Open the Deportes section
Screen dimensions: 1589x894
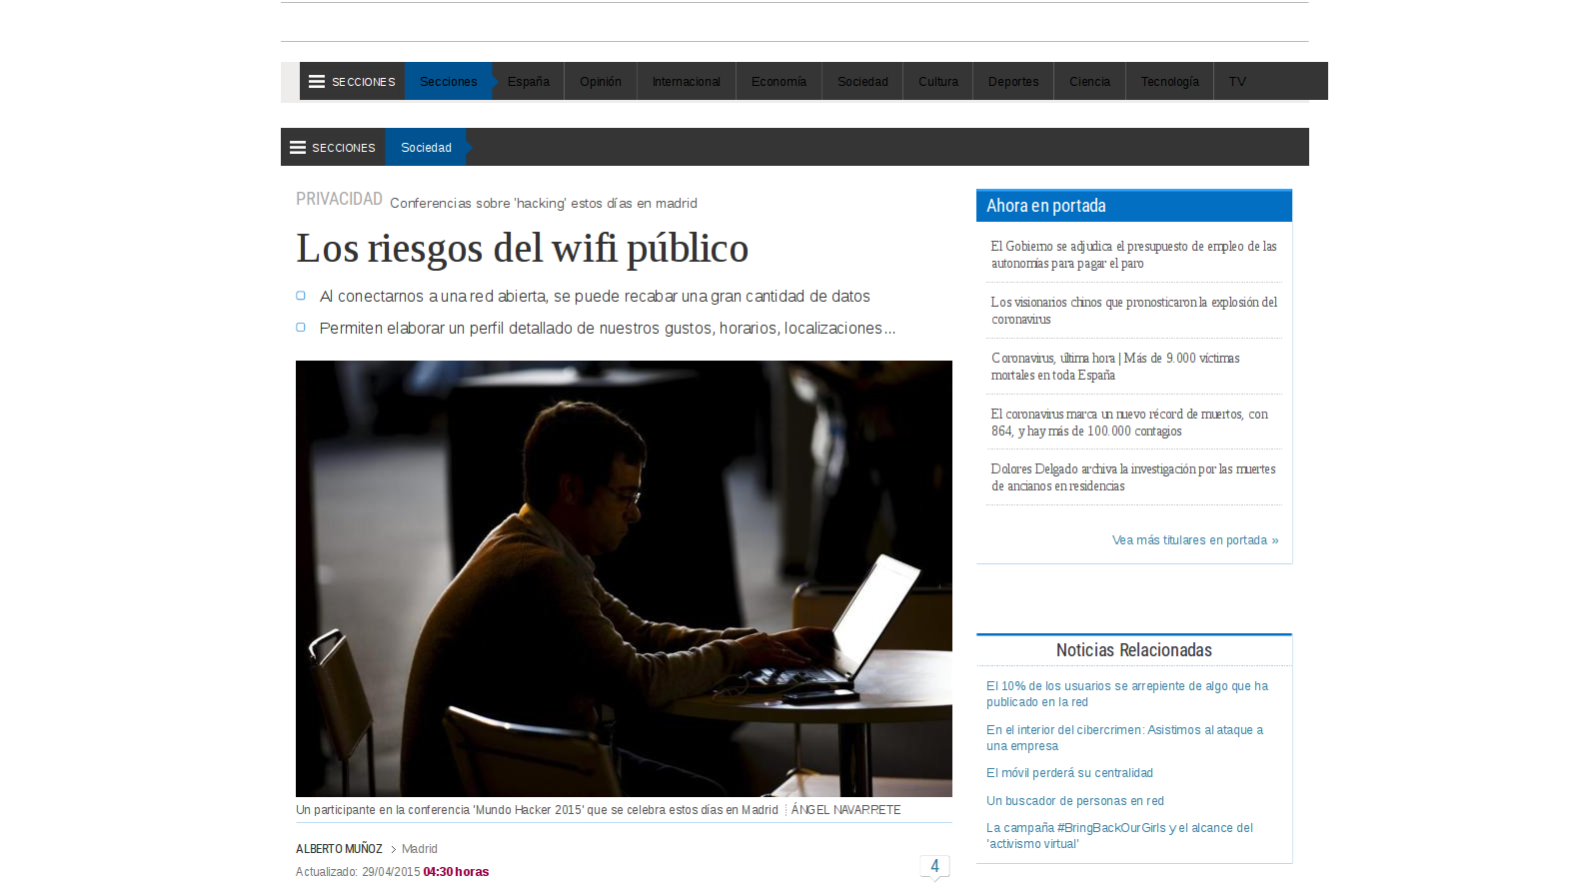point(1013,82)
